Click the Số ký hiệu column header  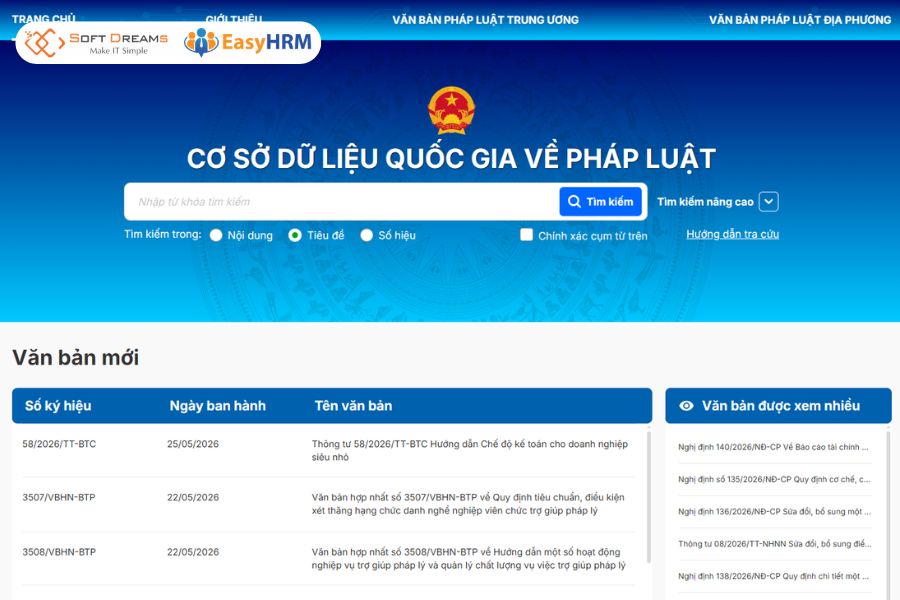click(58, 406)
